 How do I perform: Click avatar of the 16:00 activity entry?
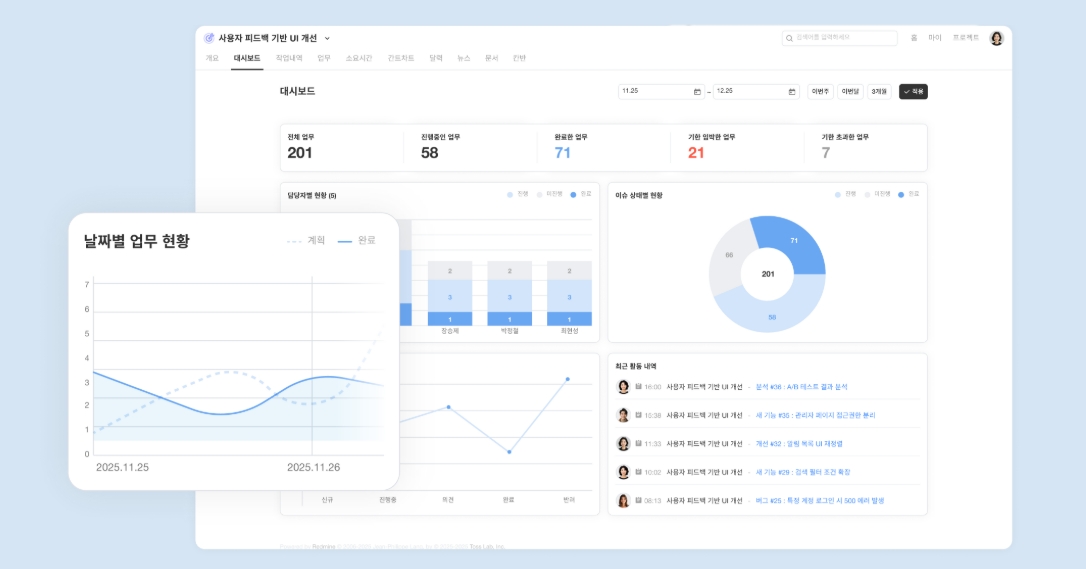click(x=623, y=387)
